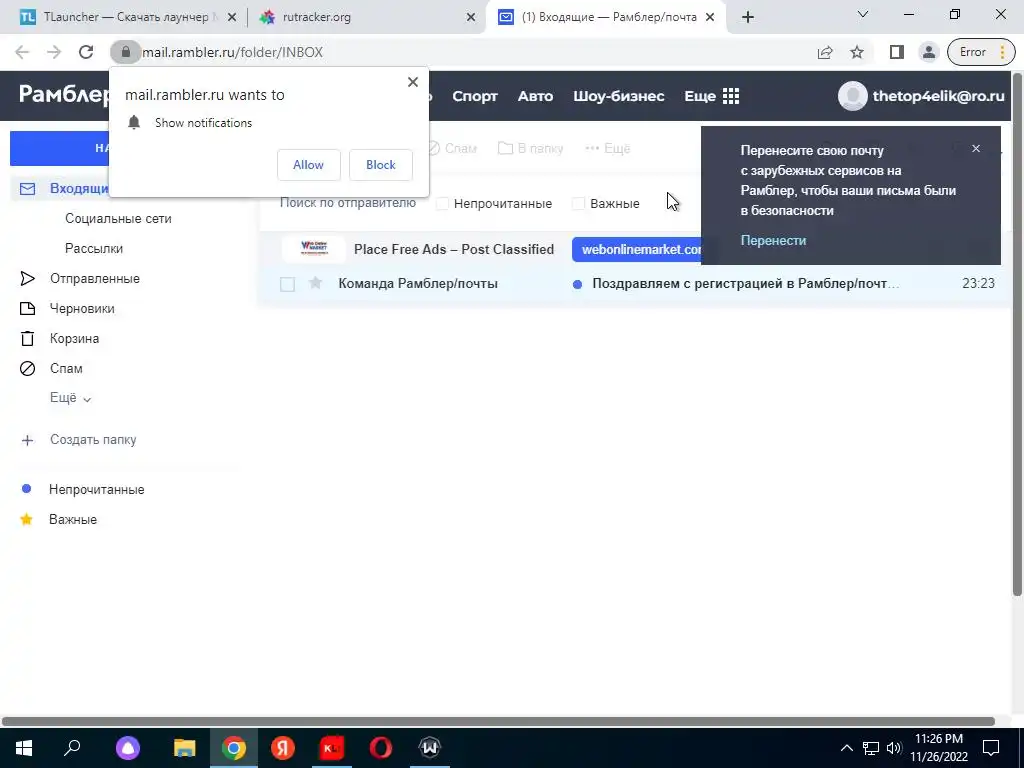Close the rutracker.org tab
This screenshot has width=1024, height=768.
pos(471,18)
